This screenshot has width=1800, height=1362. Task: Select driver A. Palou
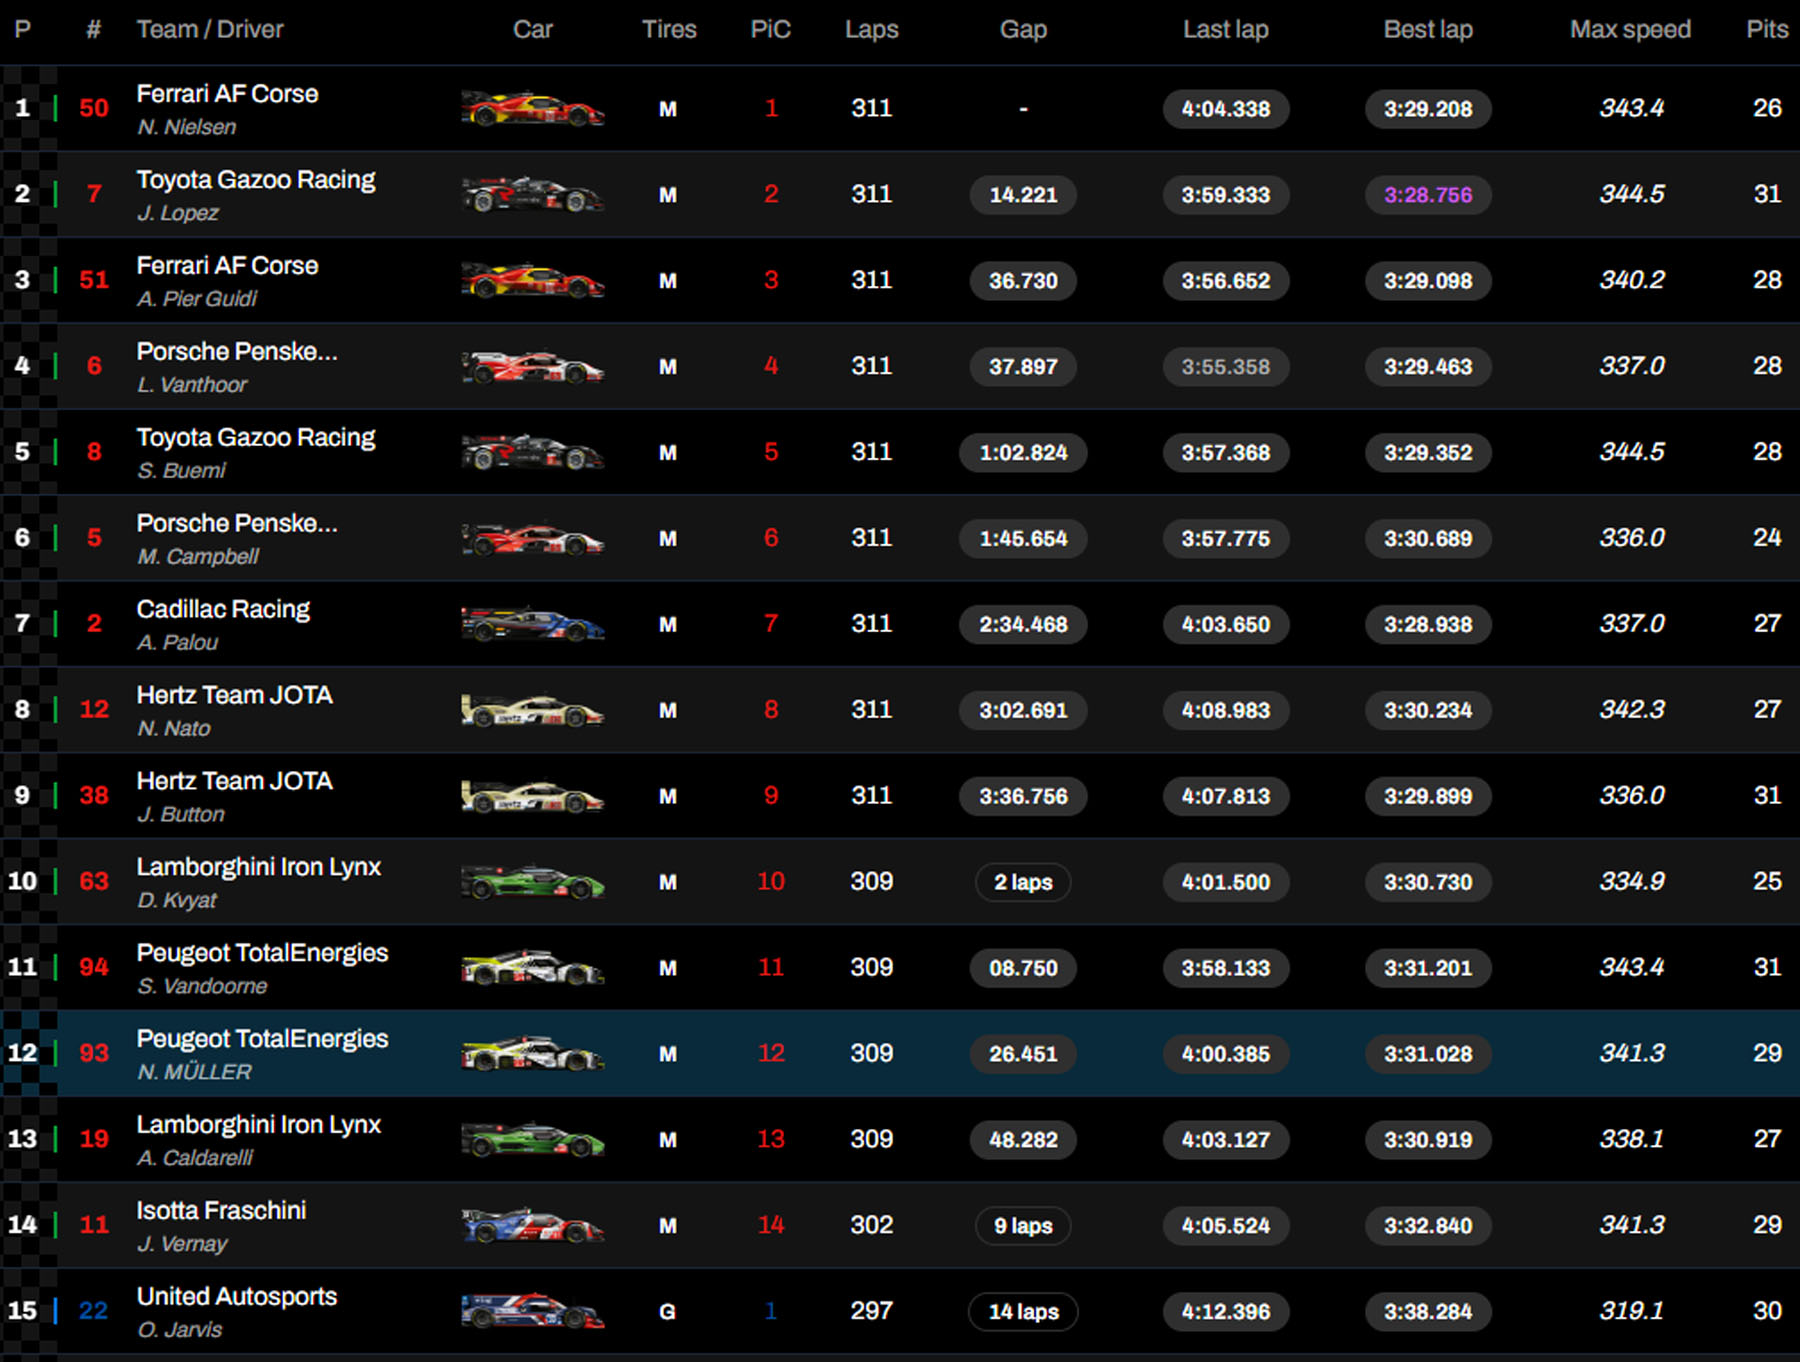point(178,643)
